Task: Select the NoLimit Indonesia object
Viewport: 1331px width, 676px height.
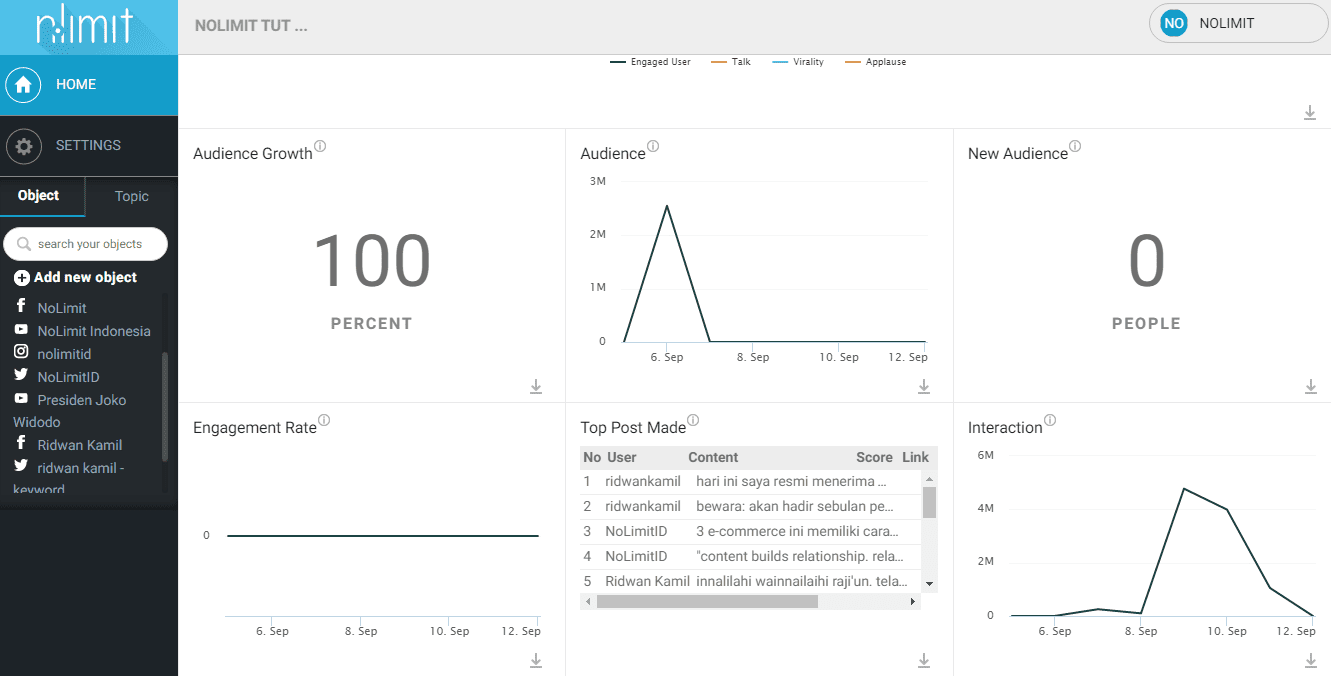Action: click(x=94, y=331)
